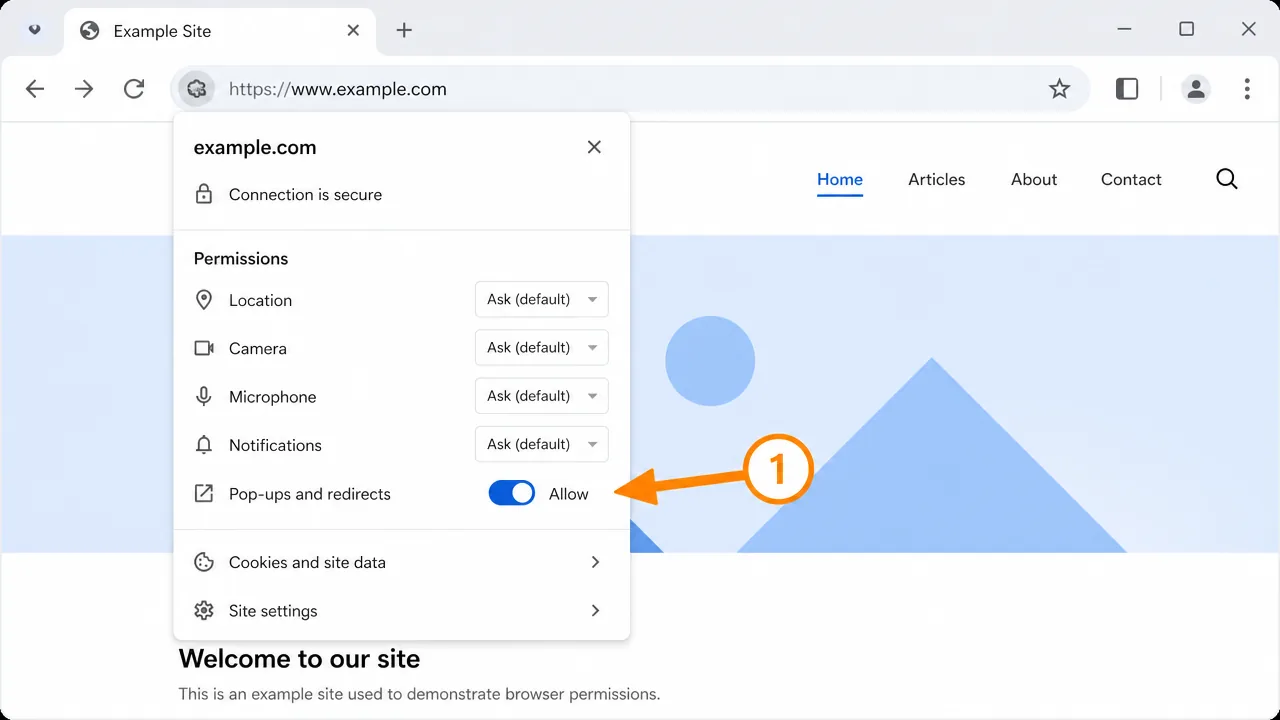
Task: Reload the page with the refresh icon
Action: (x=134, y=89)
